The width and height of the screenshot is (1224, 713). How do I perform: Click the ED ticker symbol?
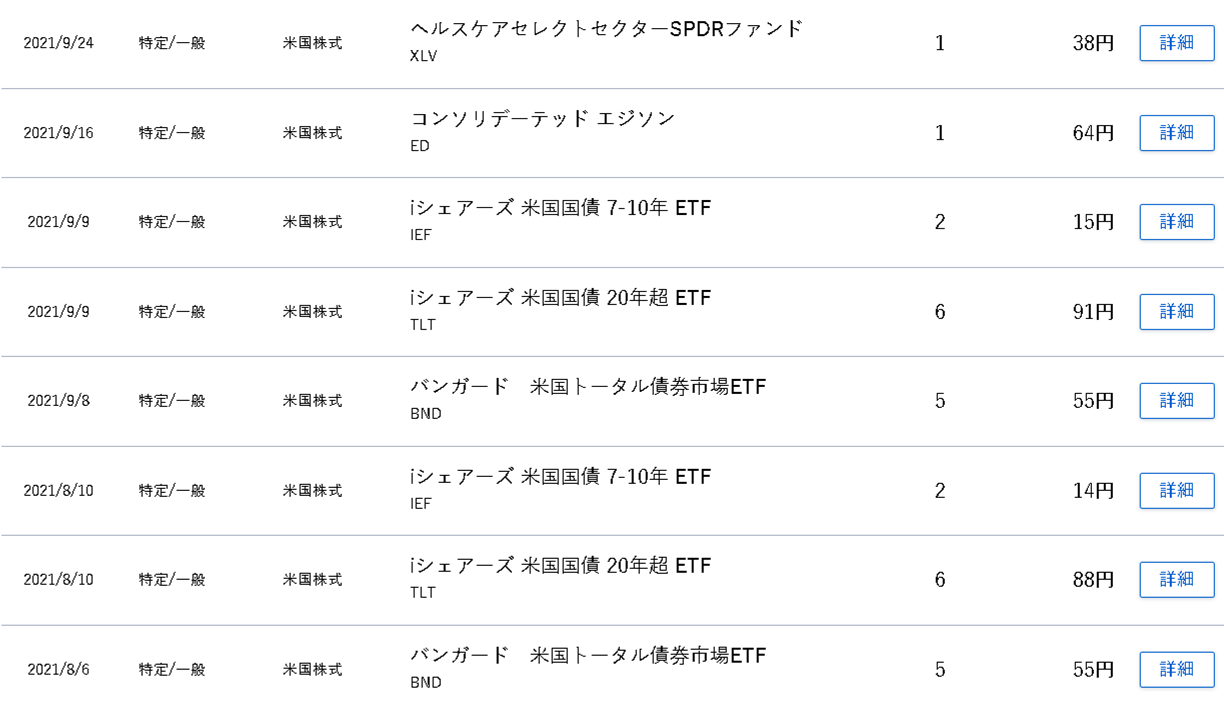pos(420,146)
